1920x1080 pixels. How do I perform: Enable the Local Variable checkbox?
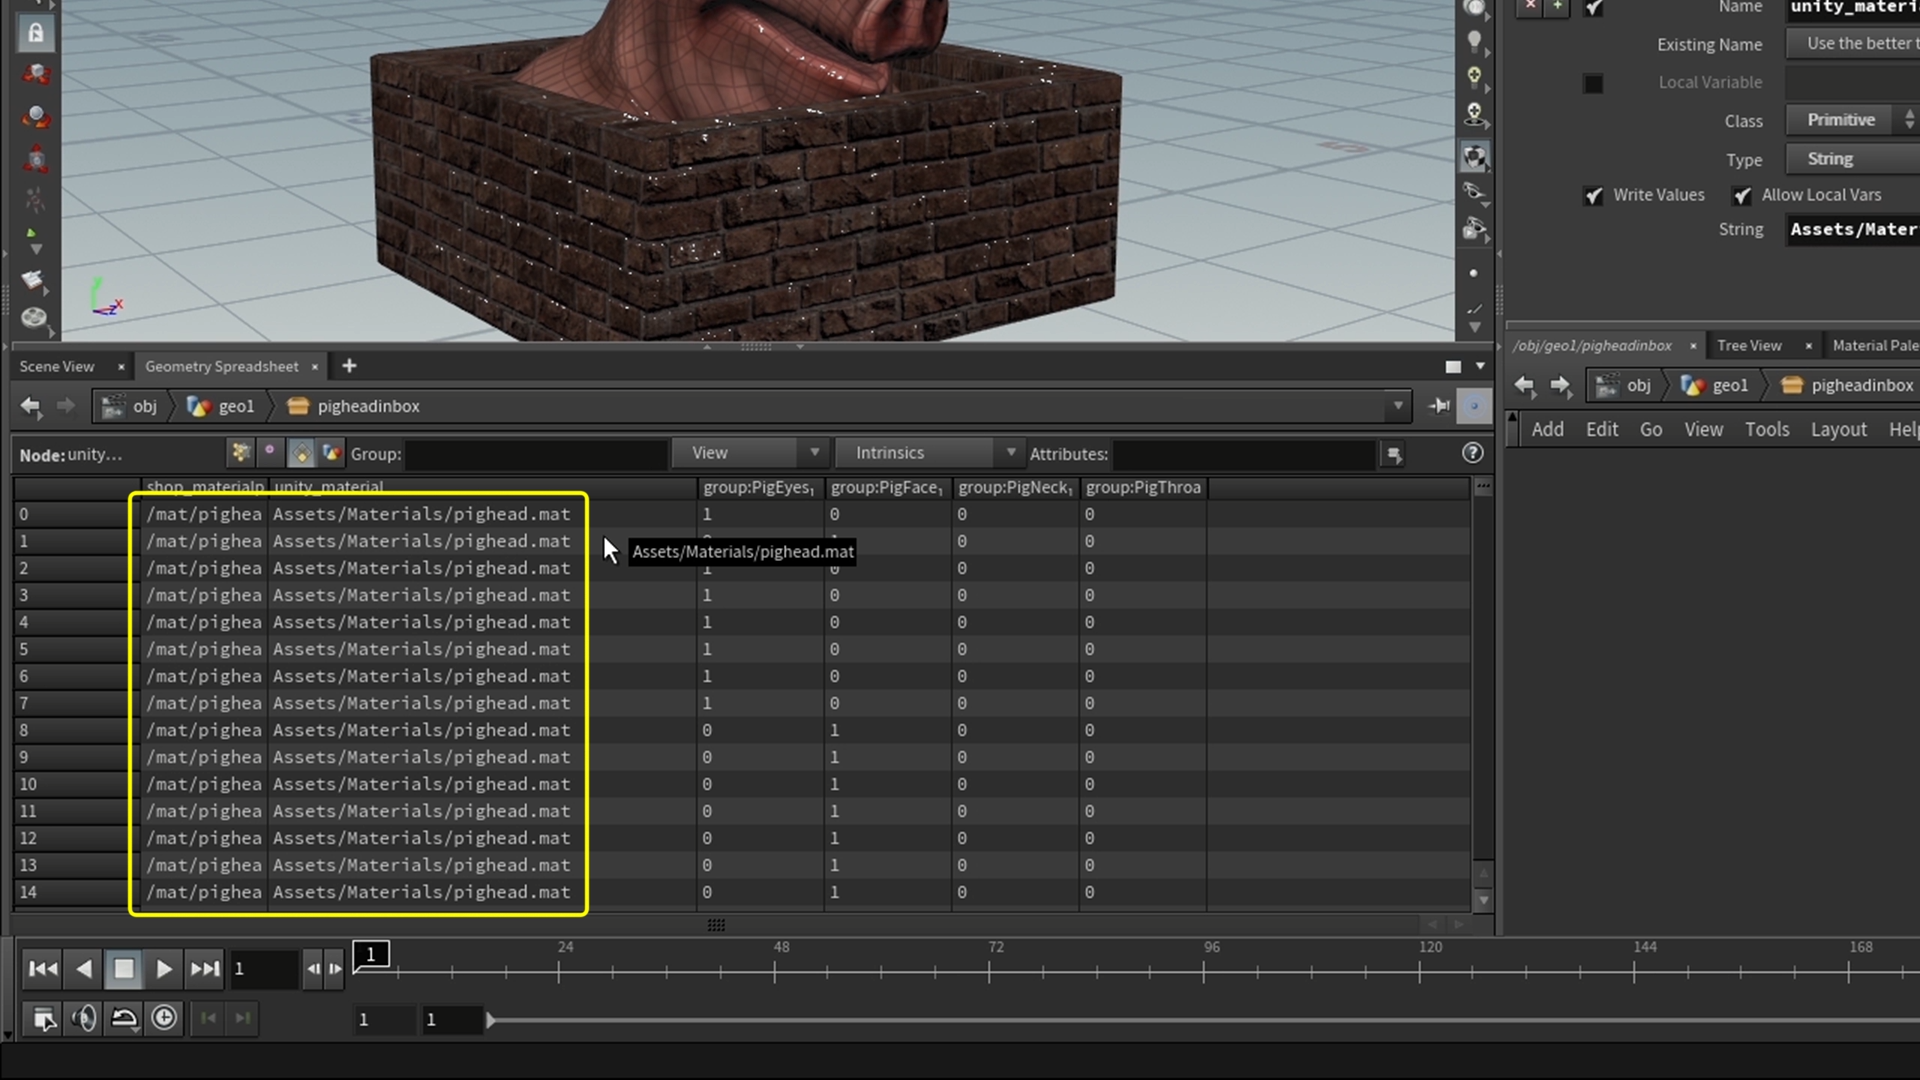(1593, 83)
